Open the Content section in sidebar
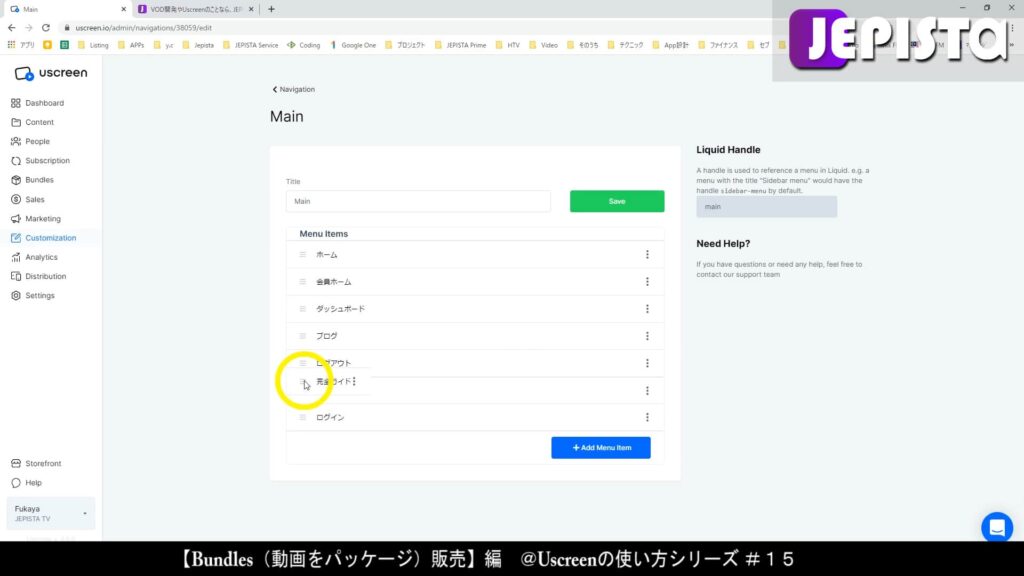Screen dimensions: 1024x576 33,122
